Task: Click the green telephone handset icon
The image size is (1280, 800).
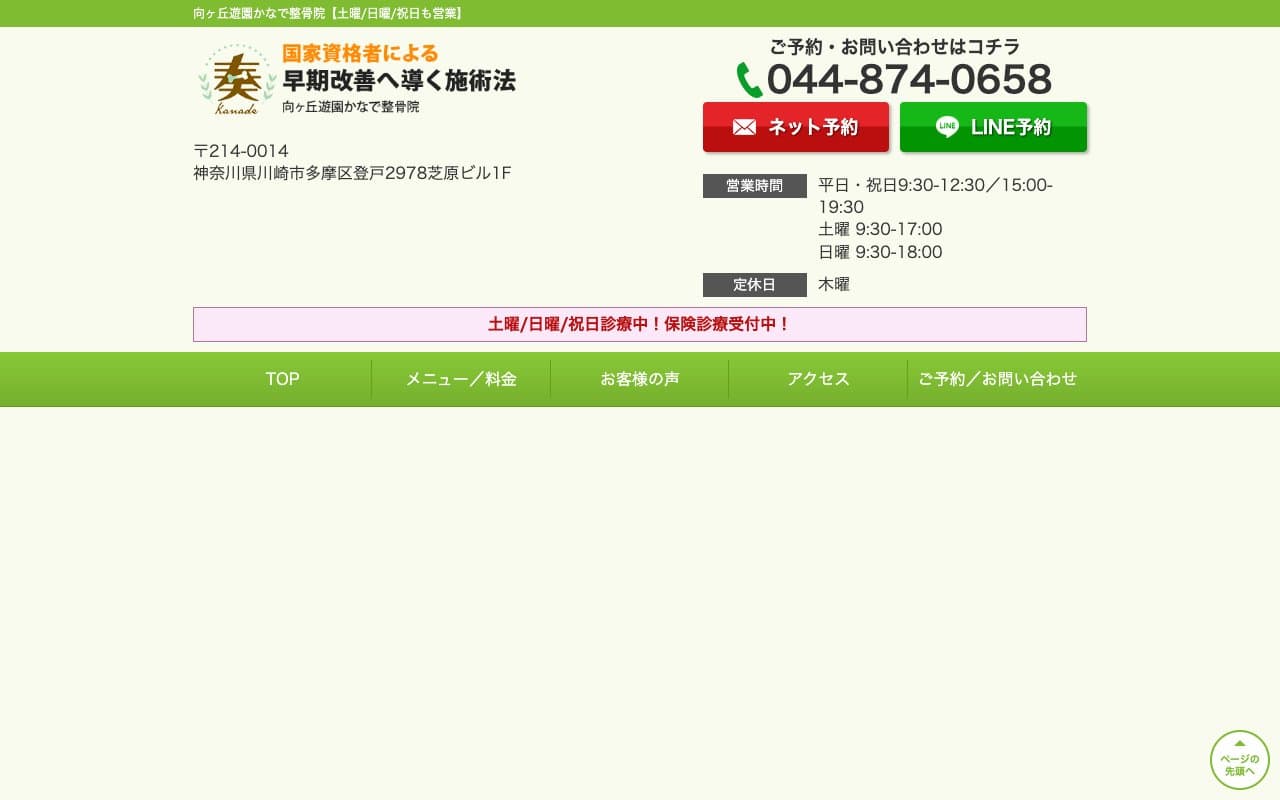Action: (749, 80)
